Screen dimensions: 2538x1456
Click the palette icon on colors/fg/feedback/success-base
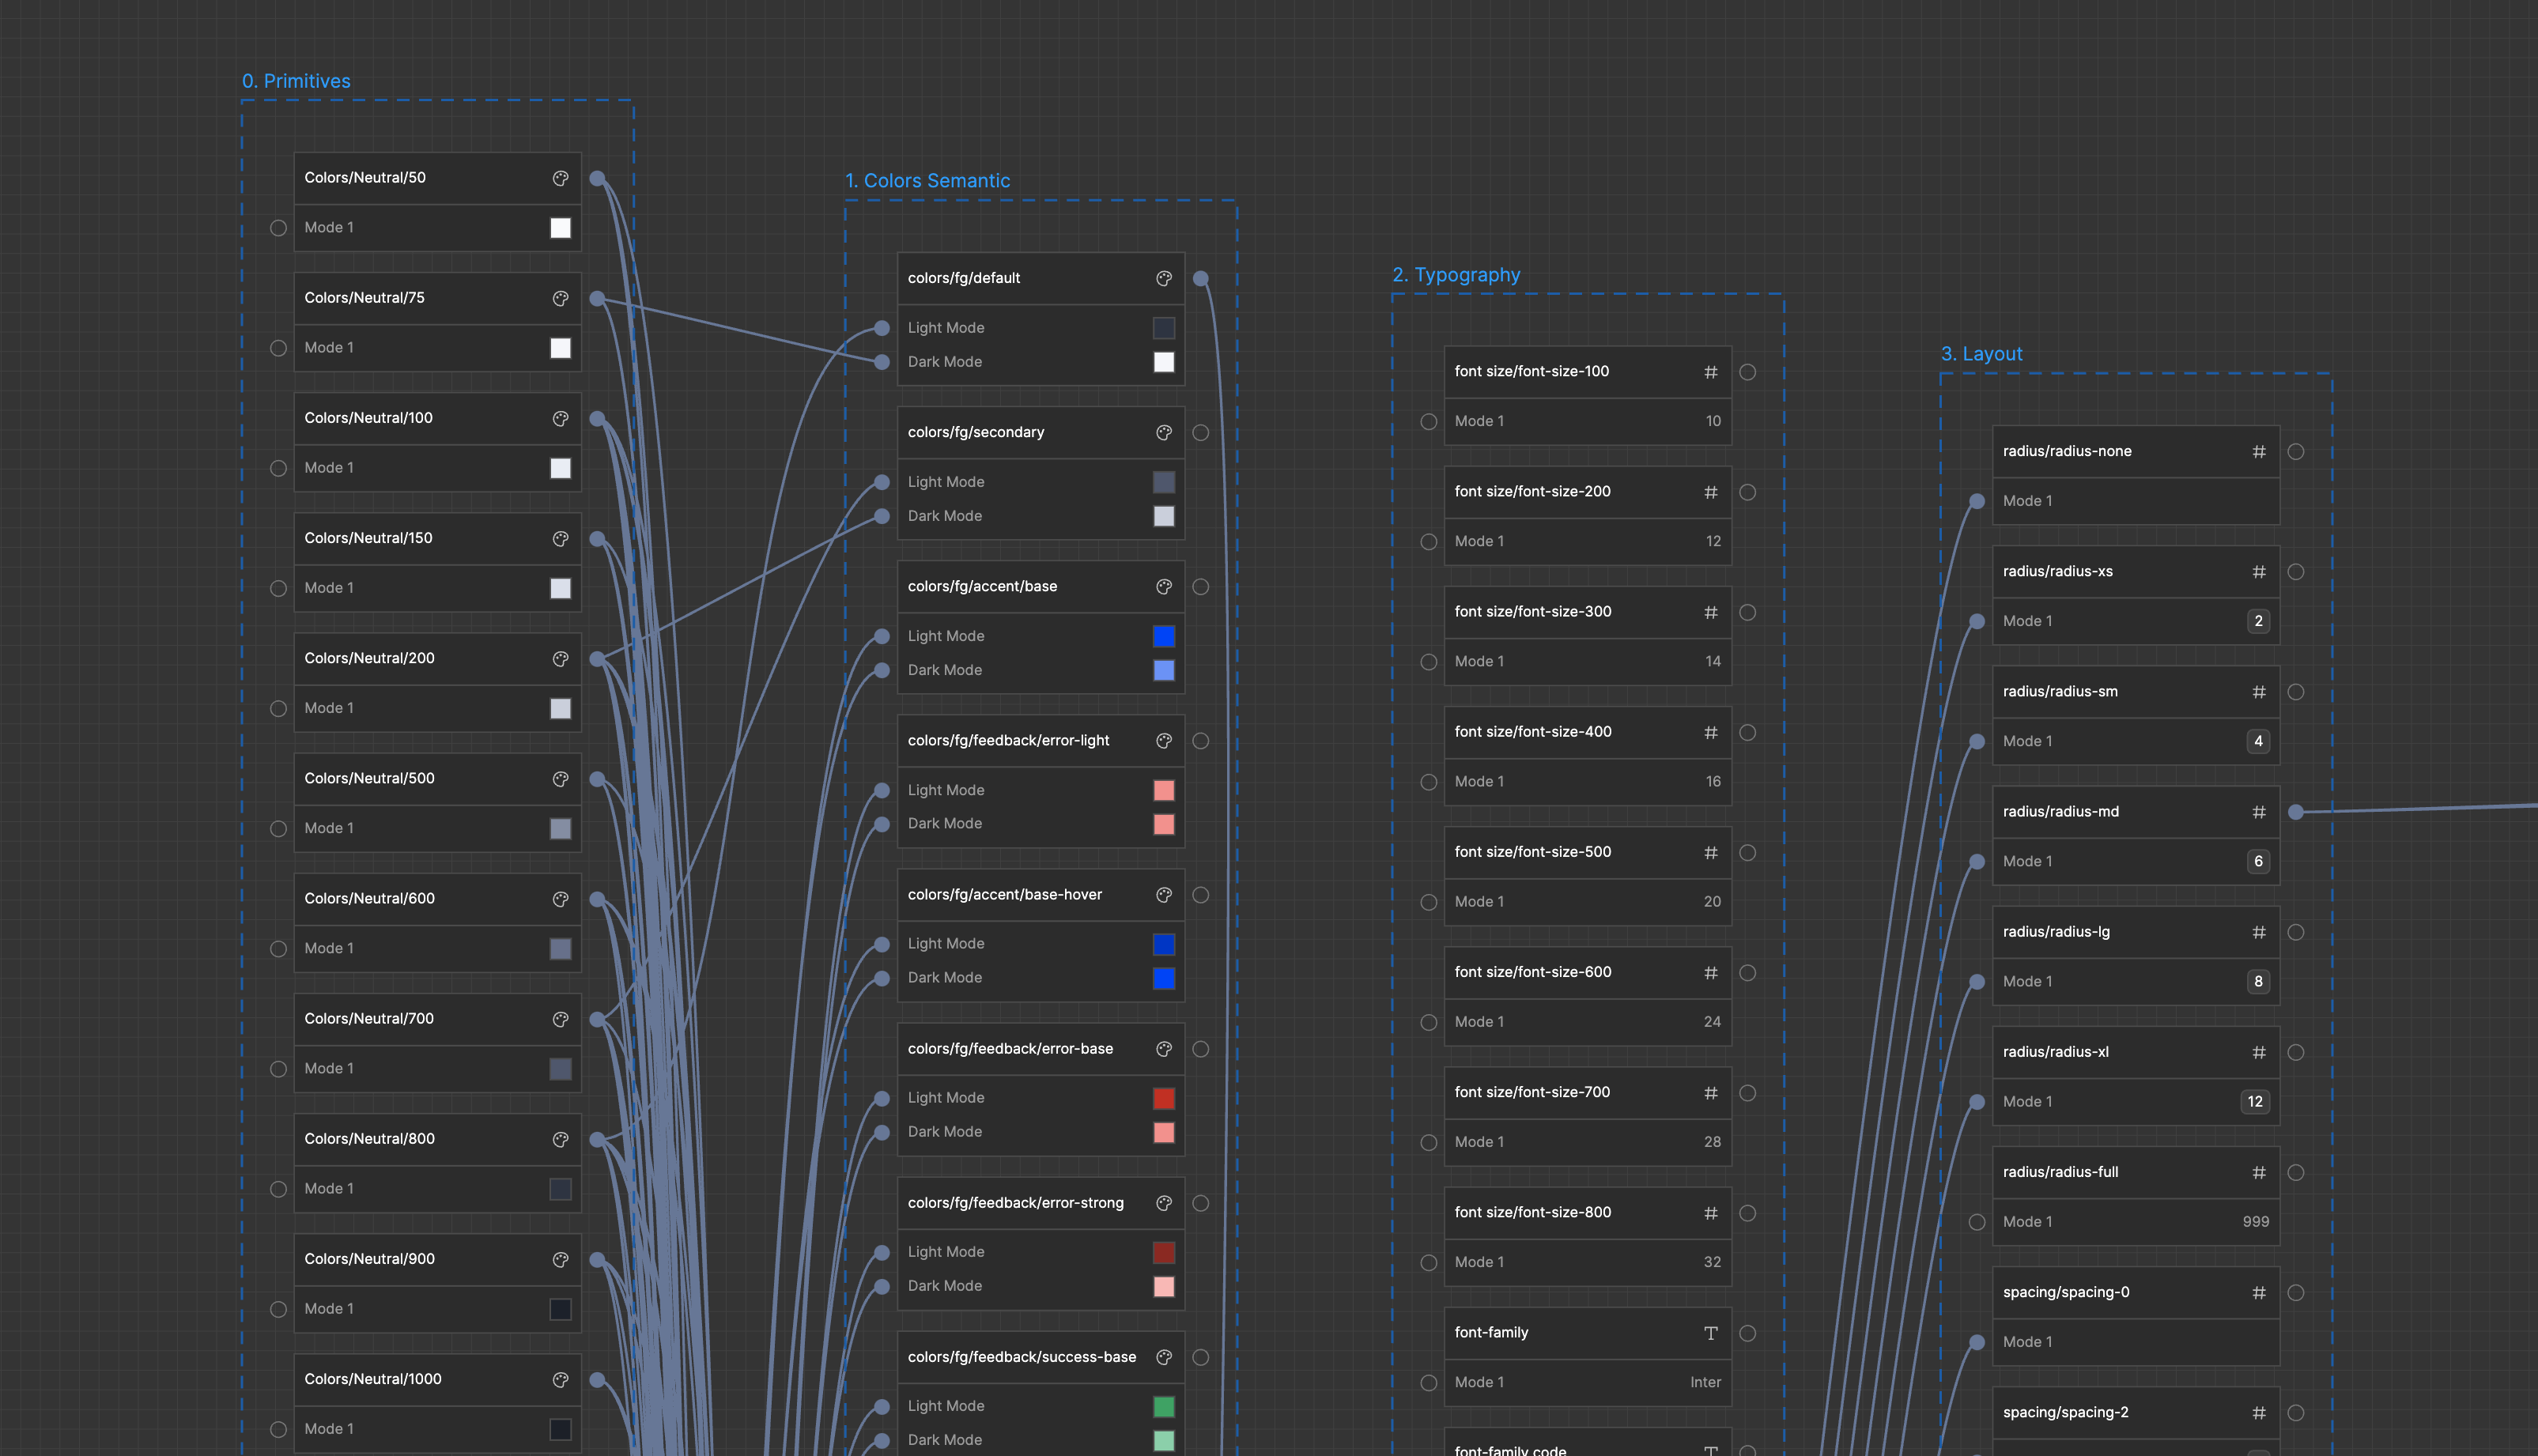1164,1357
